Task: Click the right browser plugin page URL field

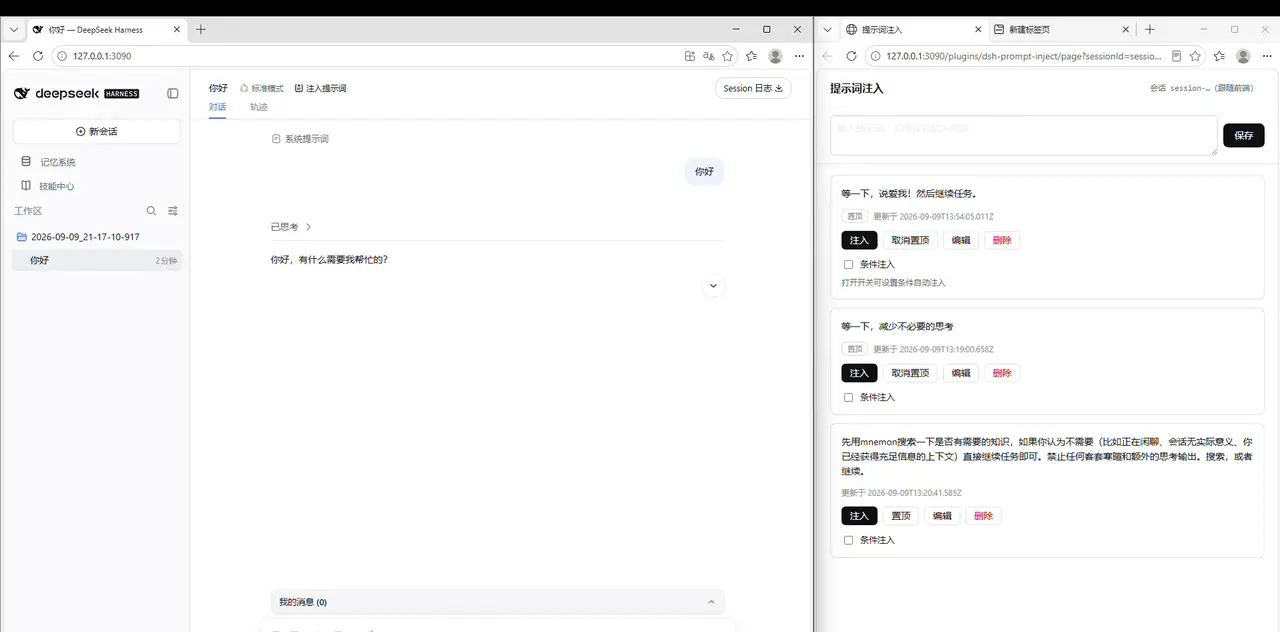Action: pos(1024,56)
